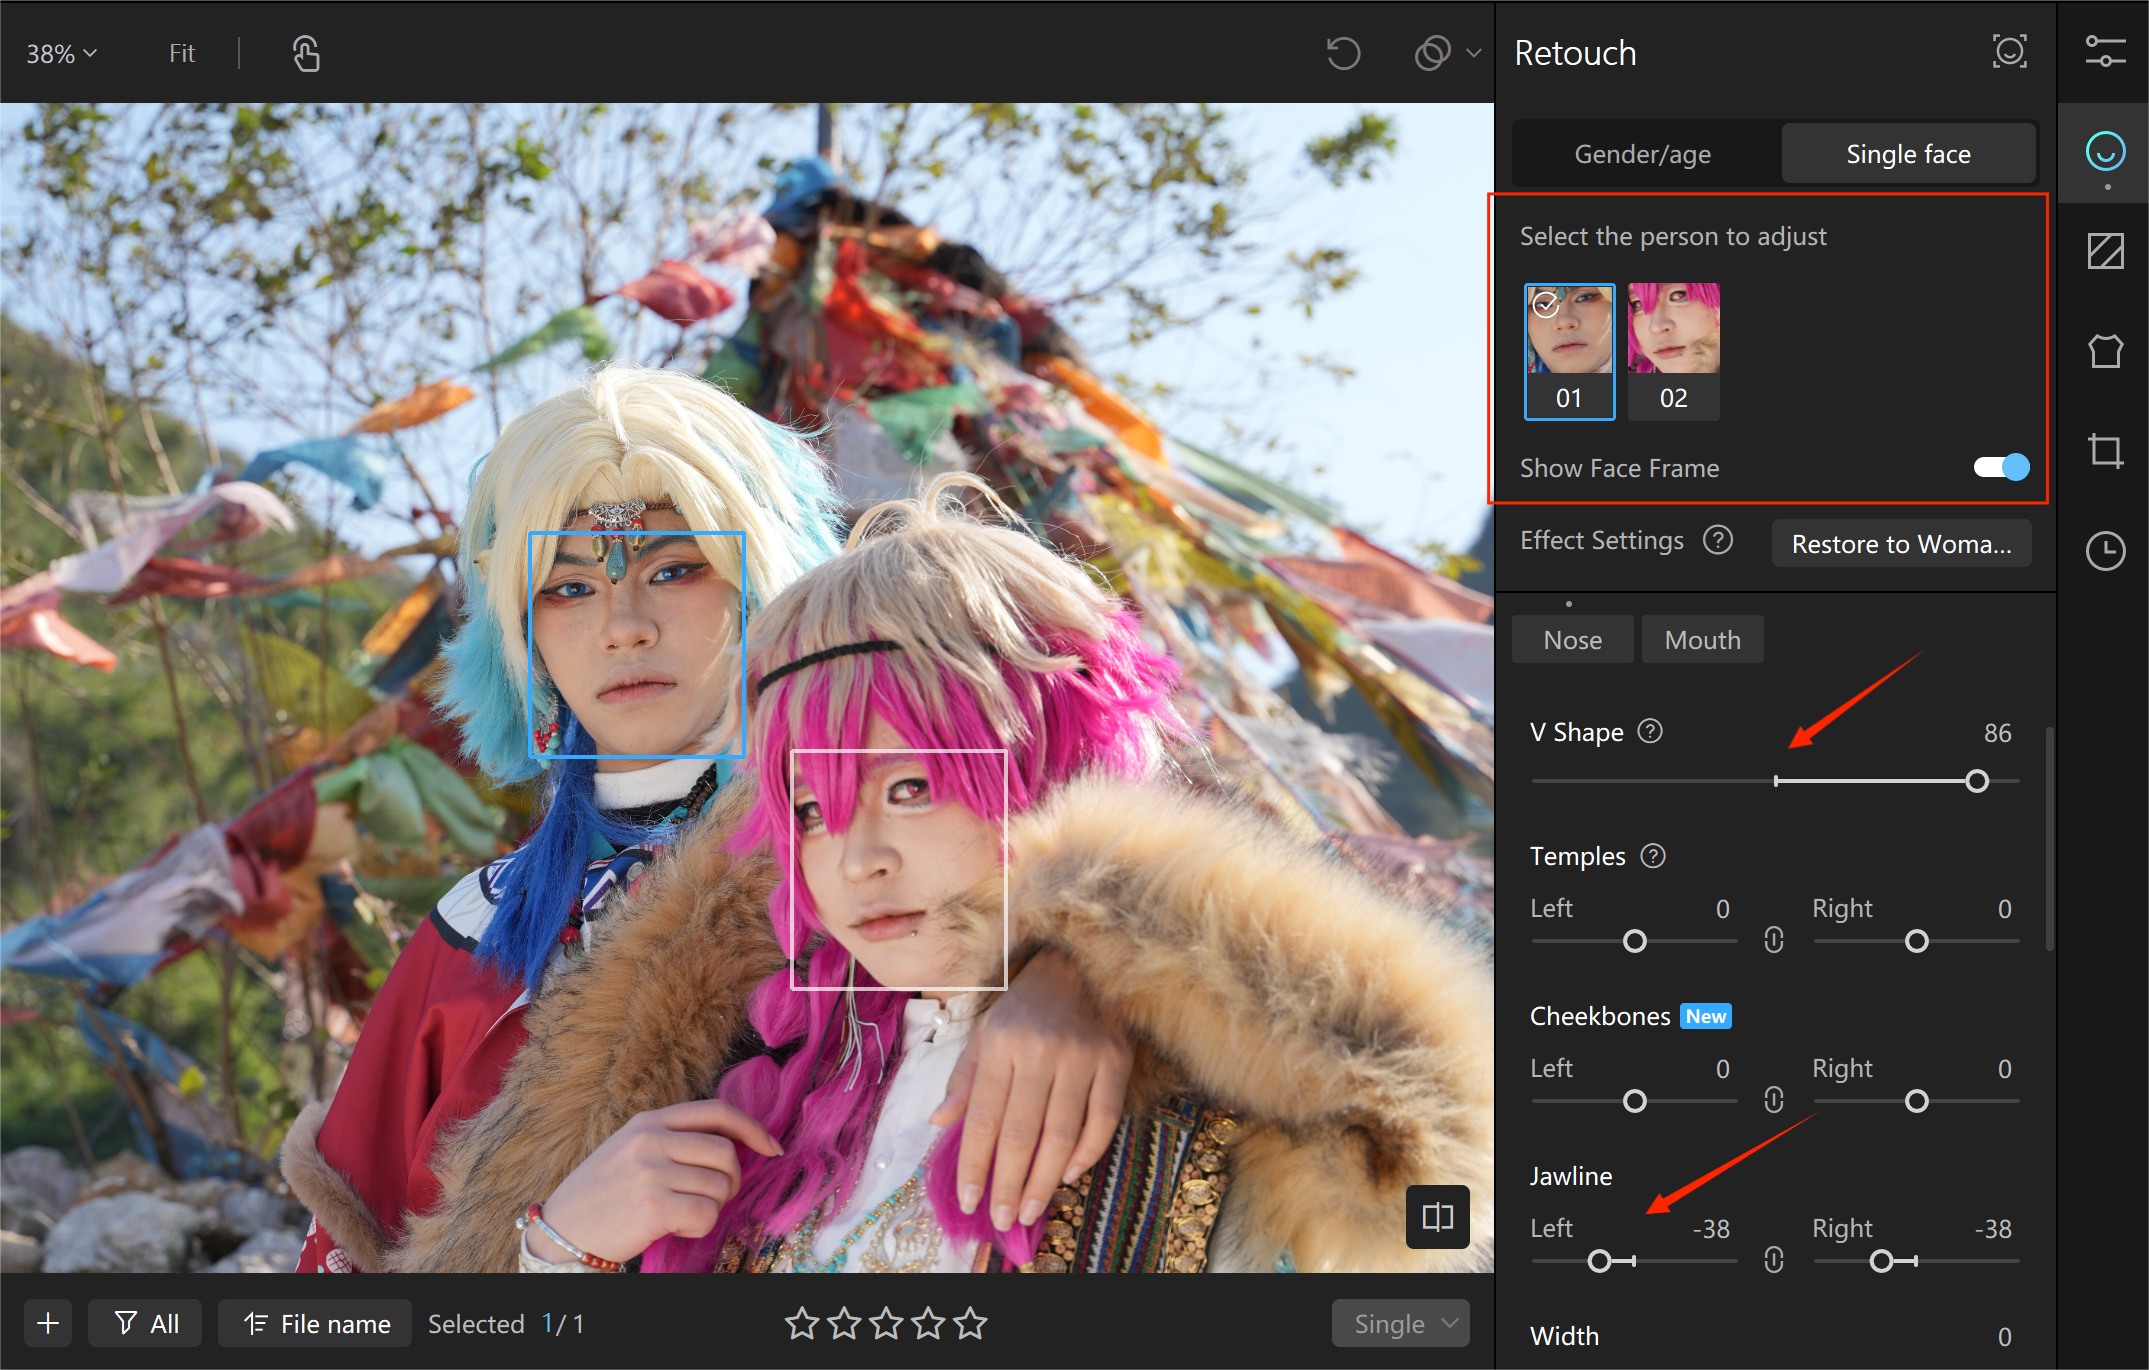Select face thumbnail 02
The width and height of the screenshot is (2149, 1370).
click(1673, 350)
